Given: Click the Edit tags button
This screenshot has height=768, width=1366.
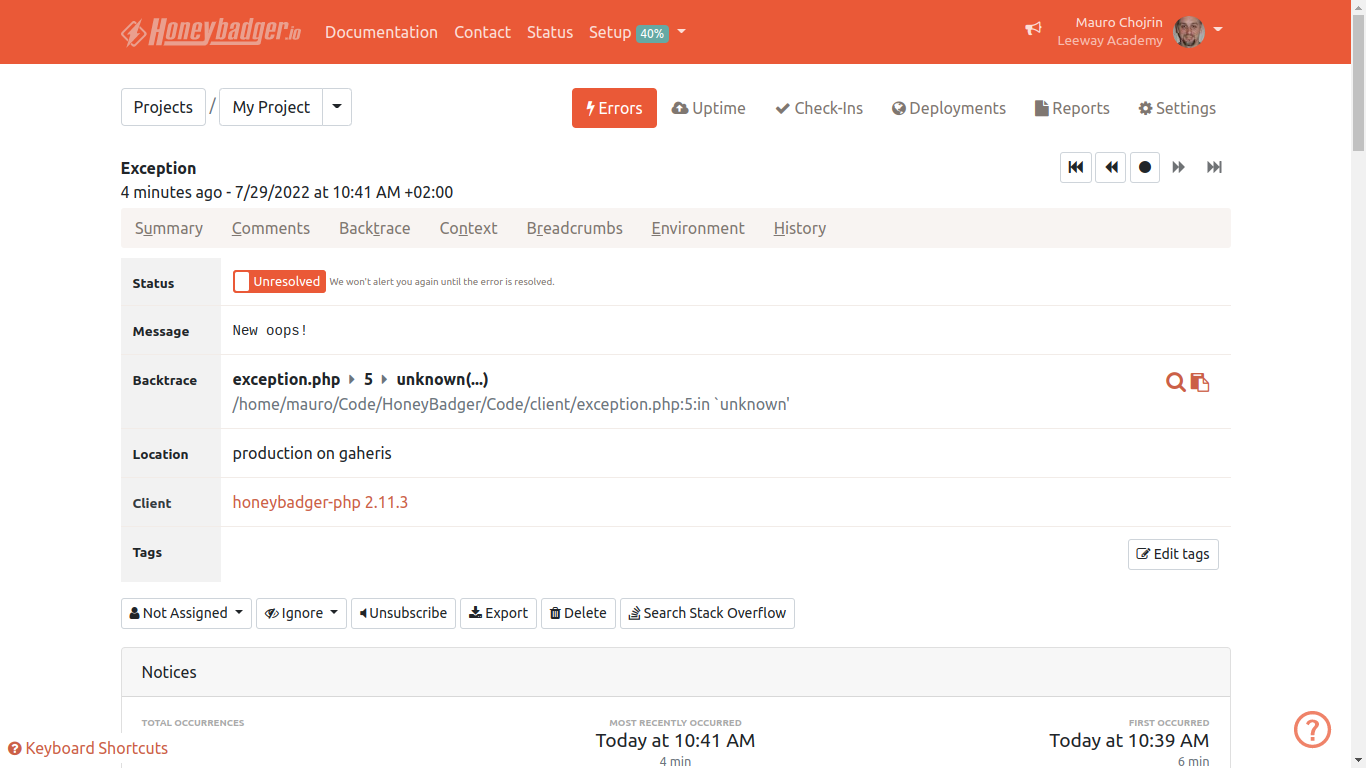Looking at the screenshot, I should (1173, 554).
